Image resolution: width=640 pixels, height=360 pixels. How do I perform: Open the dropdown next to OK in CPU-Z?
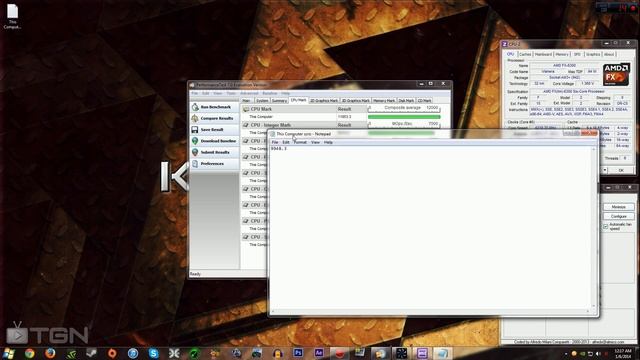pyautogui.click(x=605, y=170)
